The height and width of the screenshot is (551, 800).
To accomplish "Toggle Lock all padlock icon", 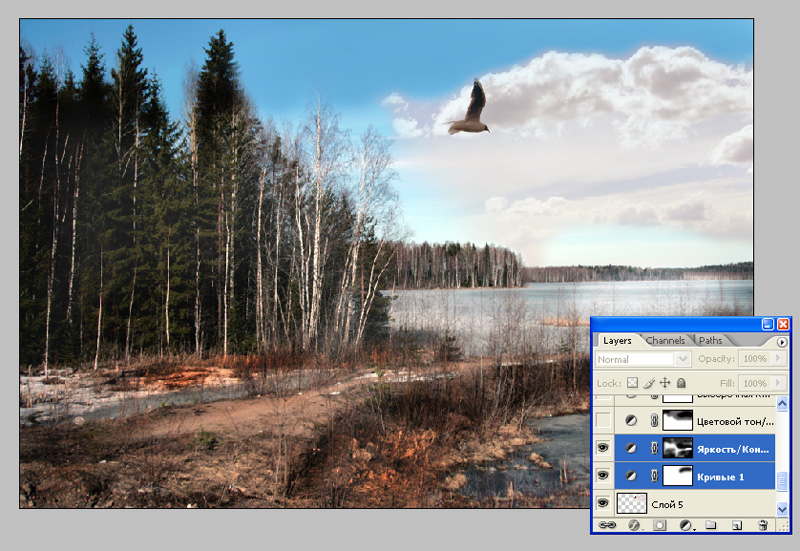I will click(x=681, y=383).
